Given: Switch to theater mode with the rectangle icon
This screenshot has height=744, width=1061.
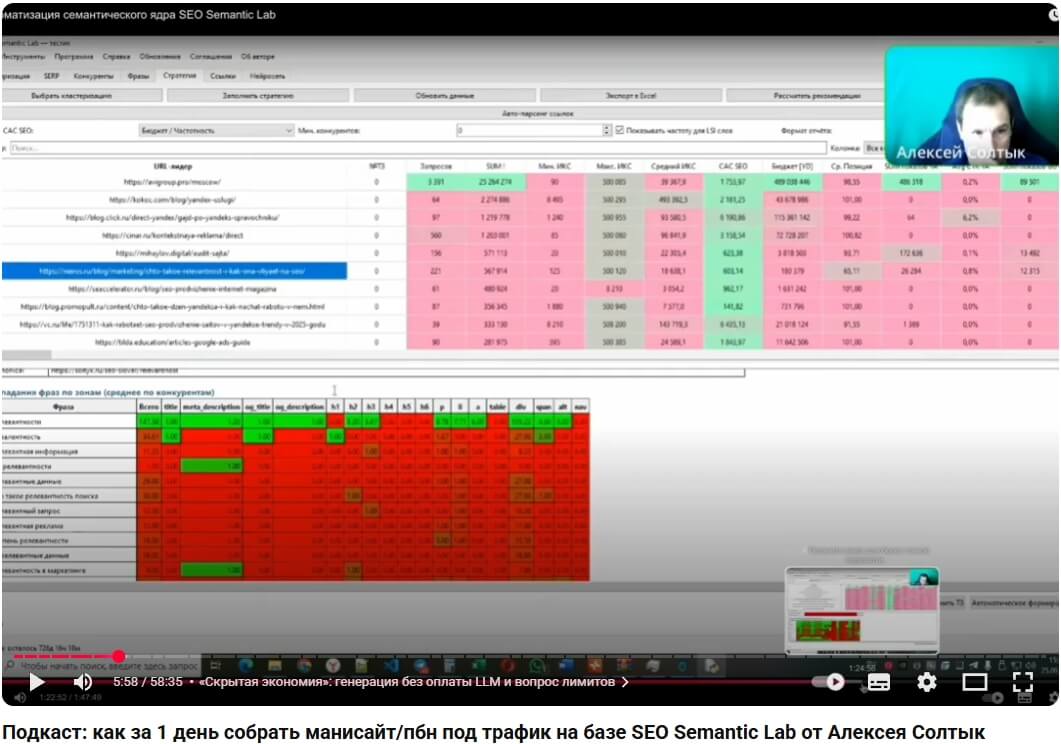Looking at the screenshot, I should tap(974, 682).
